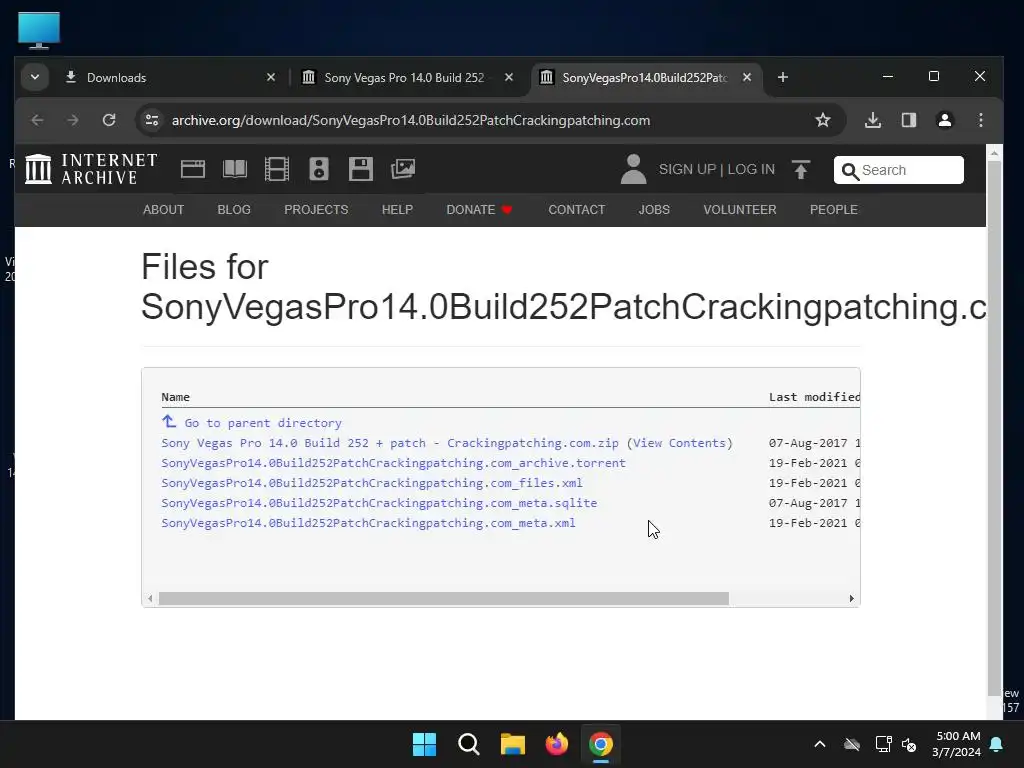
Task: Click the Internet Archive search field
Action: click(899, 170)
